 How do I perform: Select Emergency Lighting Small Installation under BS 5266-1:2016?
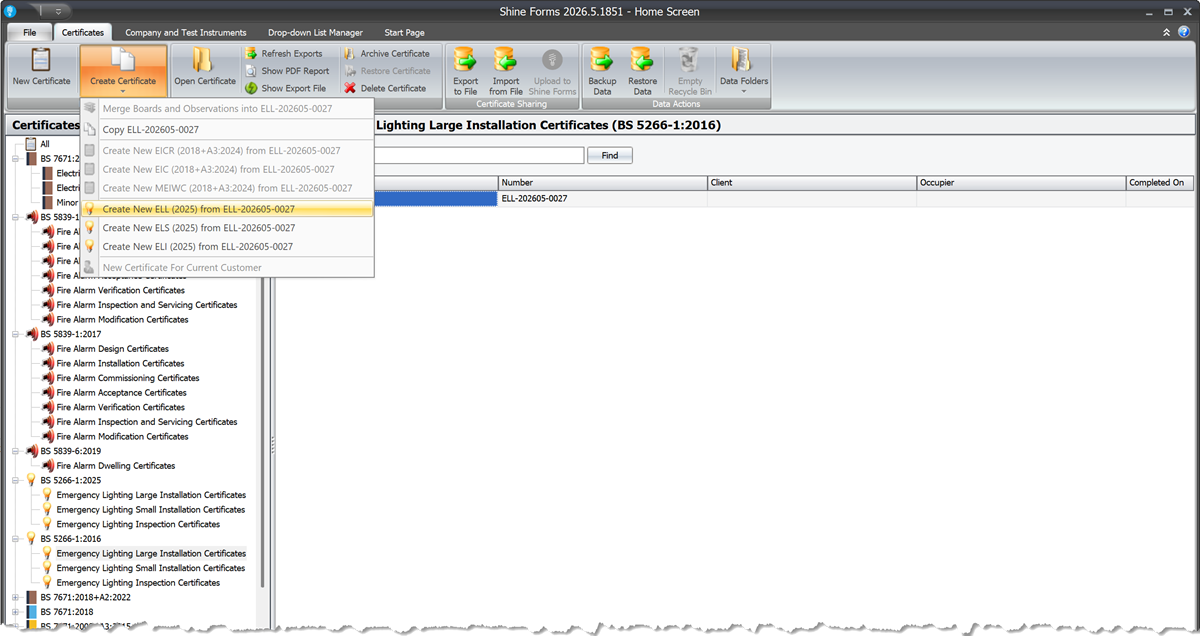pos(151,568)
